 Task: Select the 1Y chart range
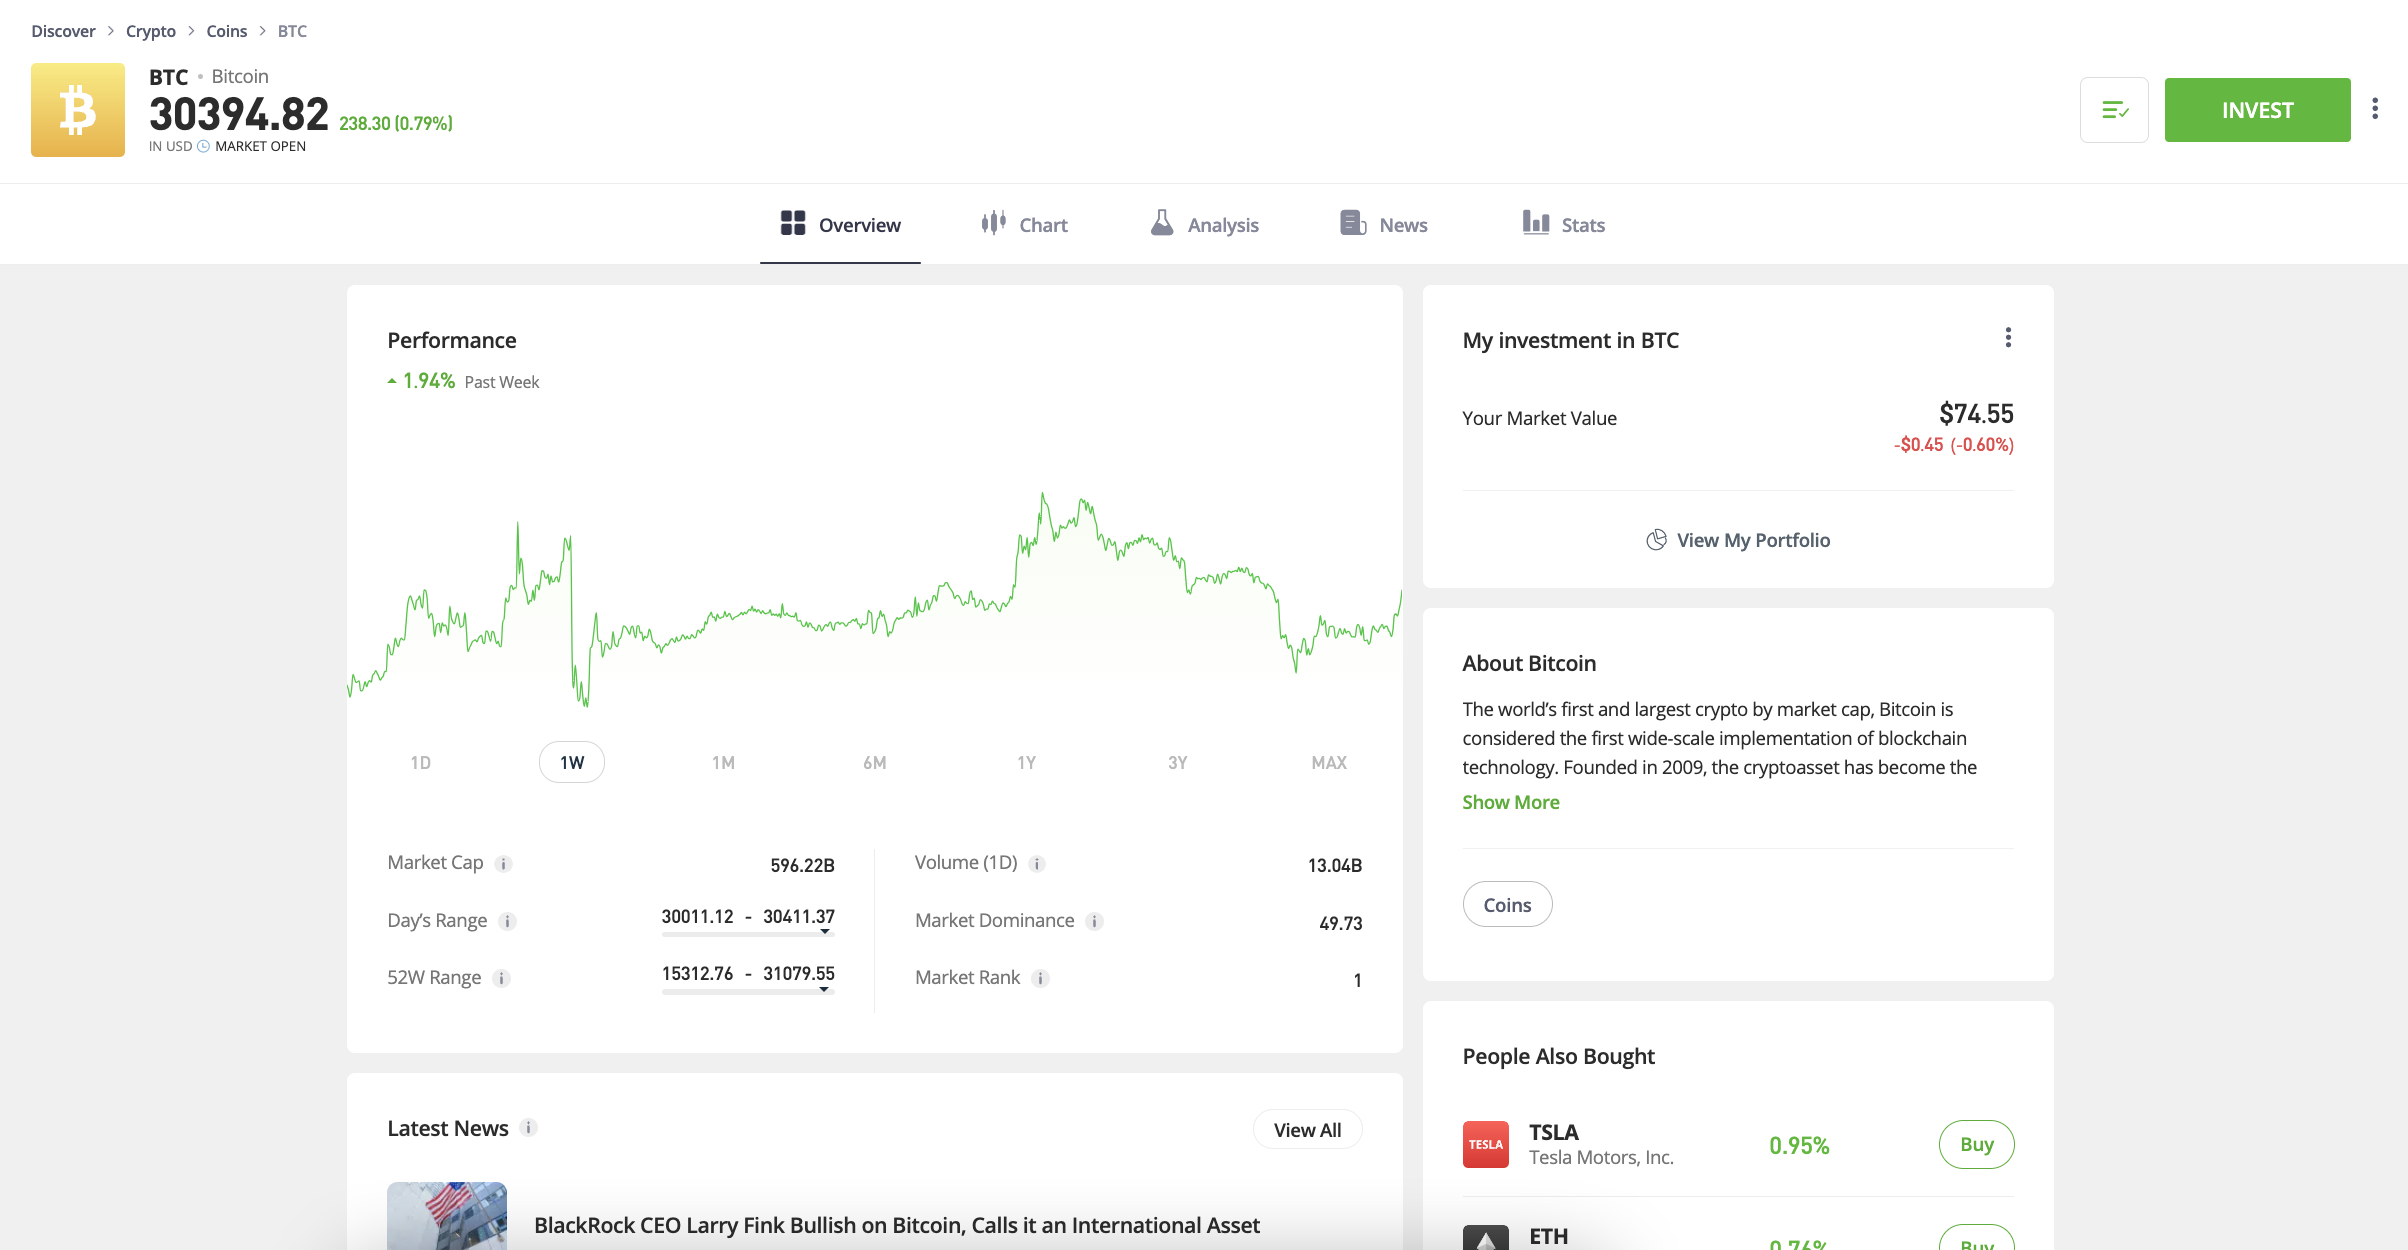coord(1026,763)
